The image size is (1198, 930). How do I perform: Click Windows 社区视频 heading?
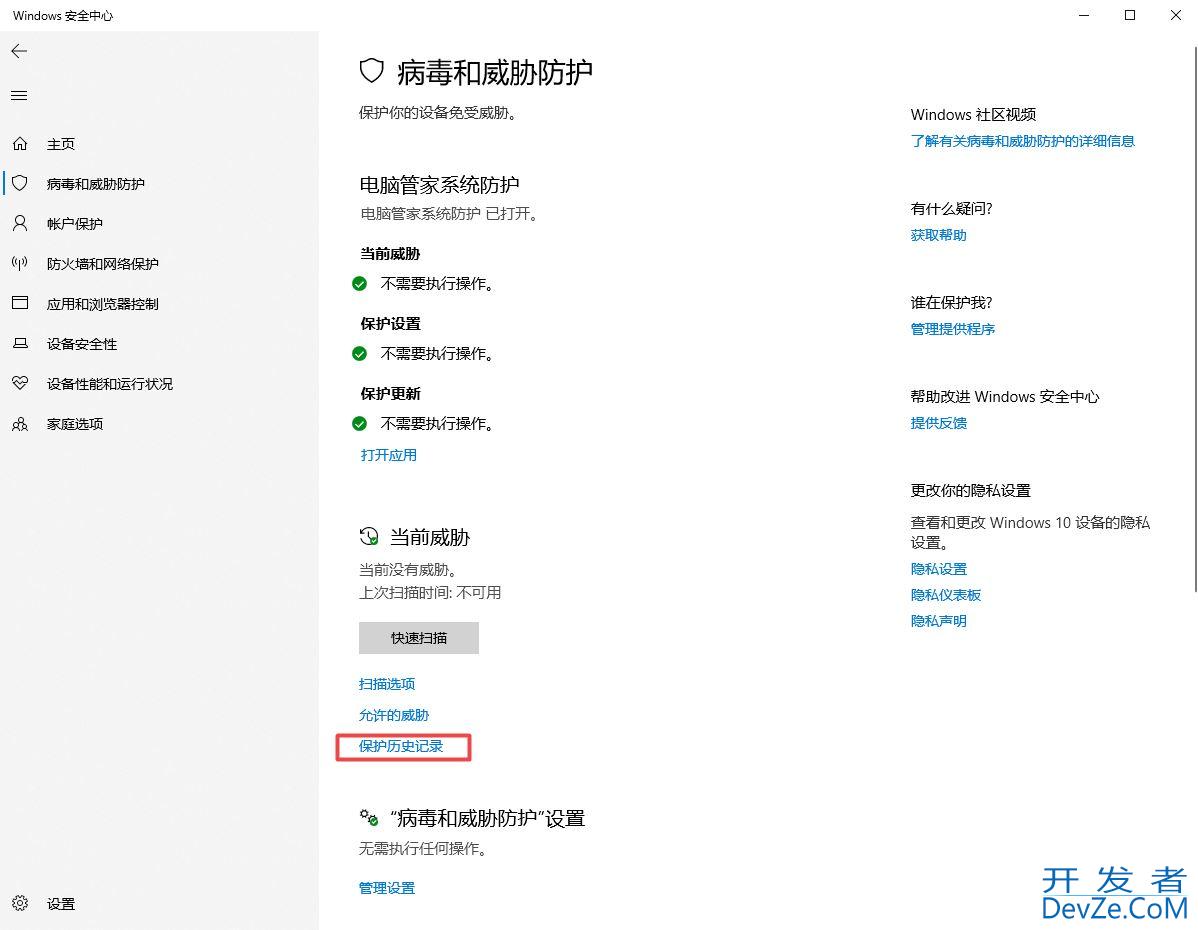pyautogui.click(x=973, y=115)
